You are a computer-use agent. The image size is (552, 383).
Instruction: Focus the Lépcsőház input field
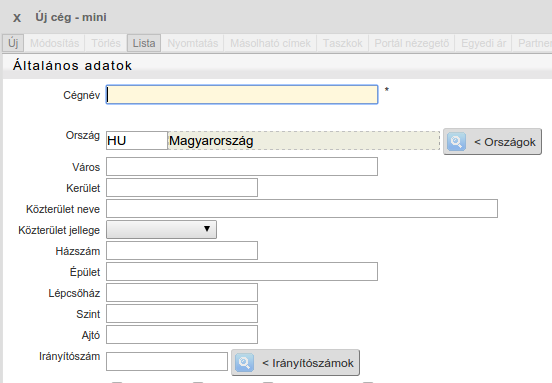182,293
